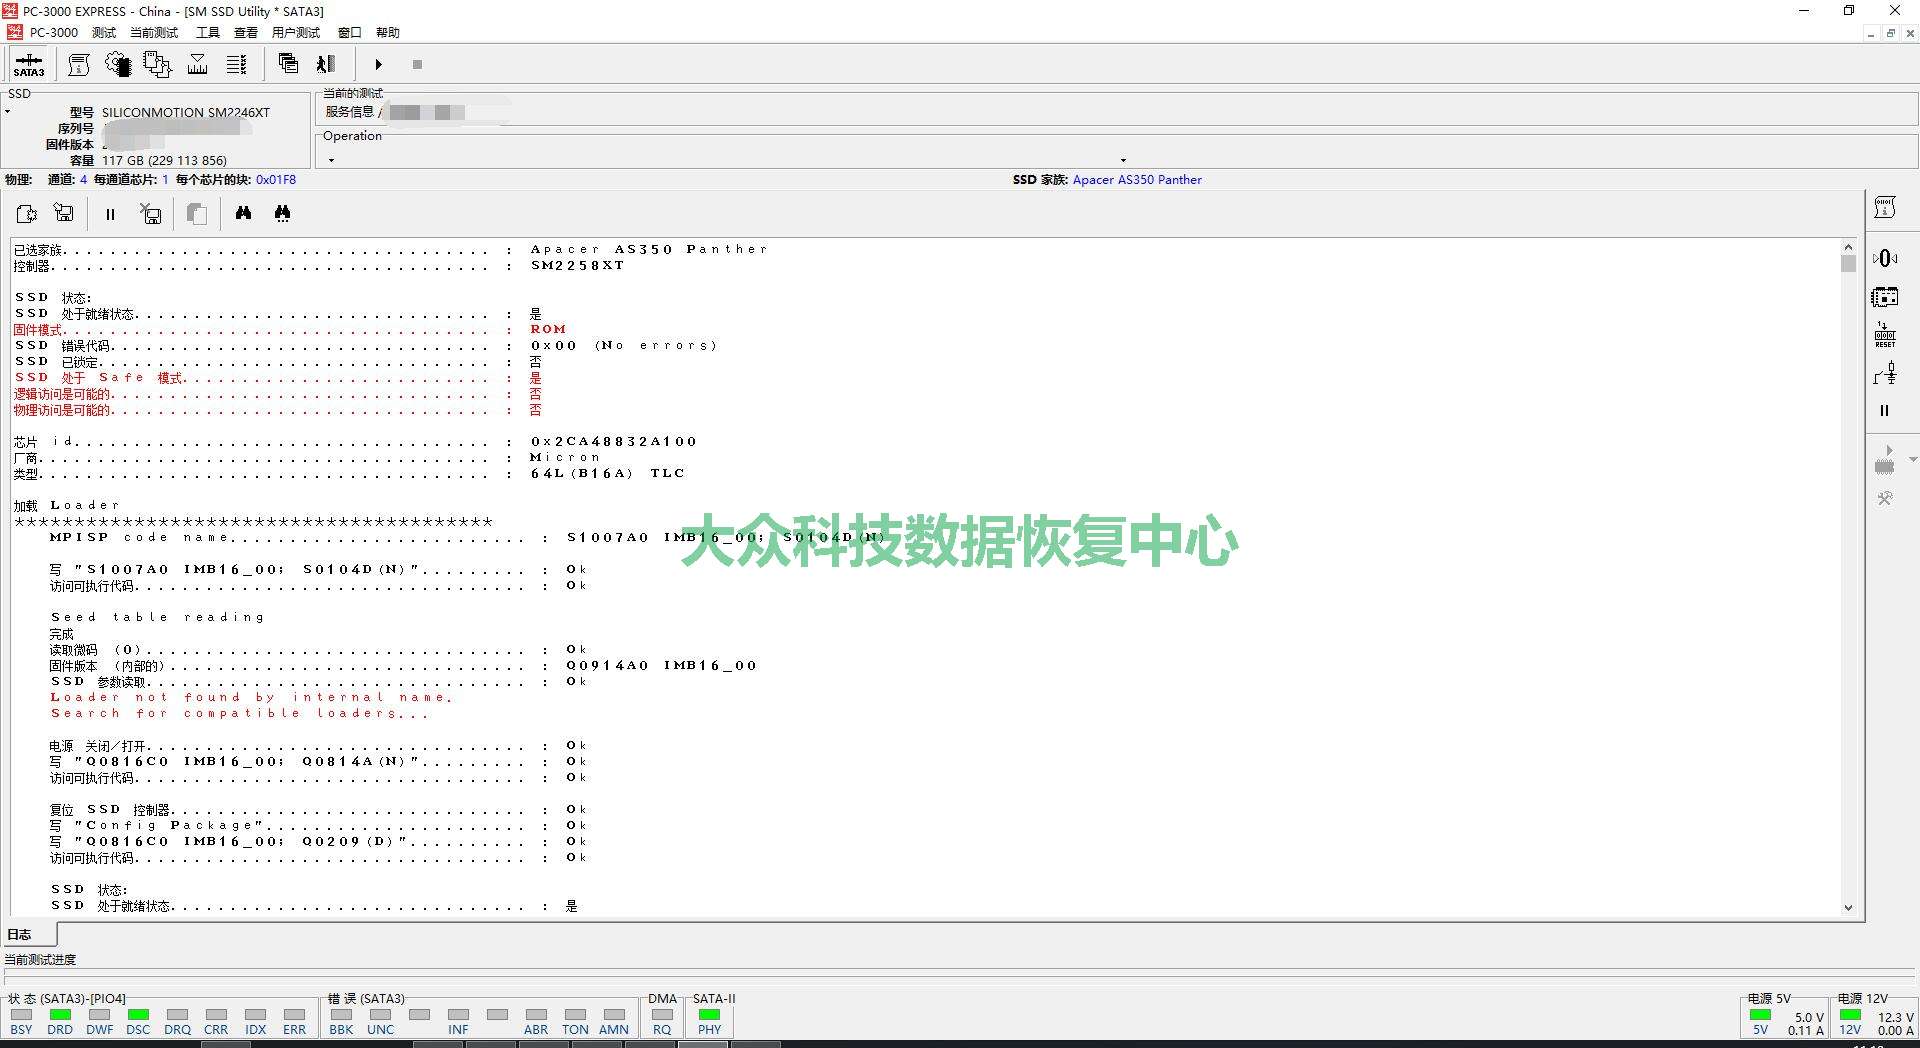Expand the SSD info panel arrow
This screenshot has height=1048, width=1920.
(8, 111)
